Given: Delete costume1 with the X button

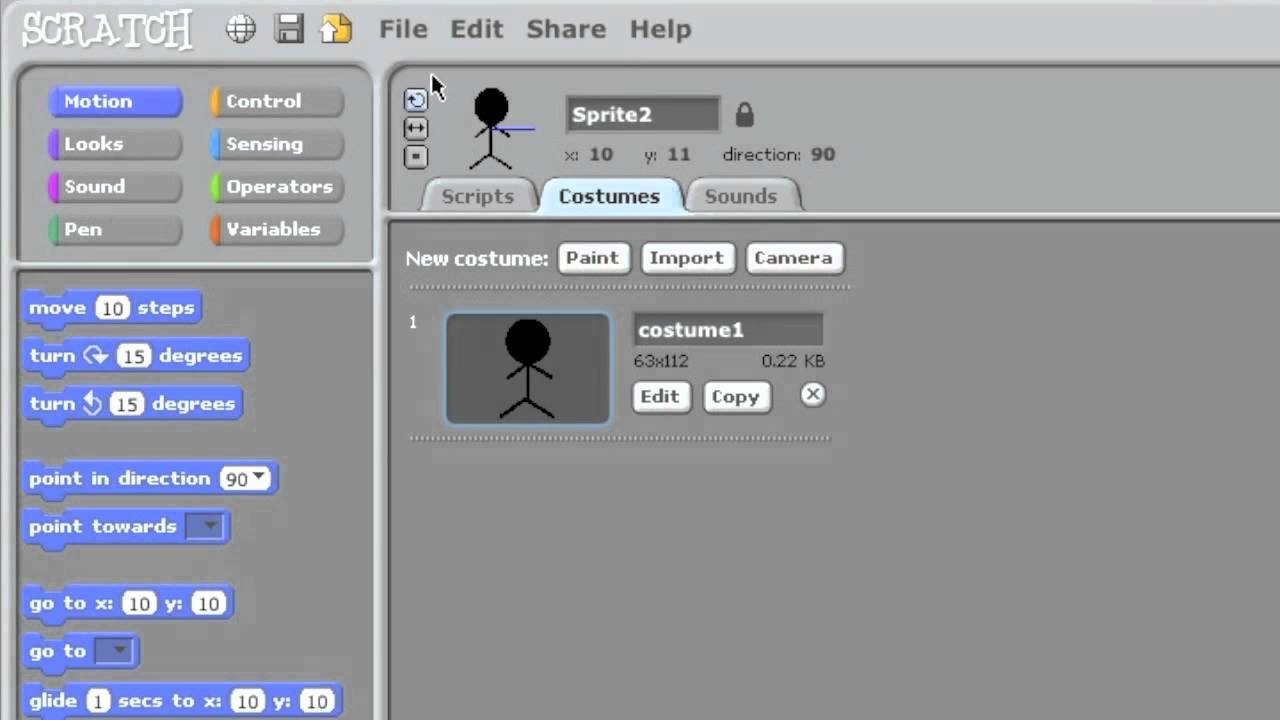Looking at the screenshot, I should pyautogui.click(x=813, y=394).
